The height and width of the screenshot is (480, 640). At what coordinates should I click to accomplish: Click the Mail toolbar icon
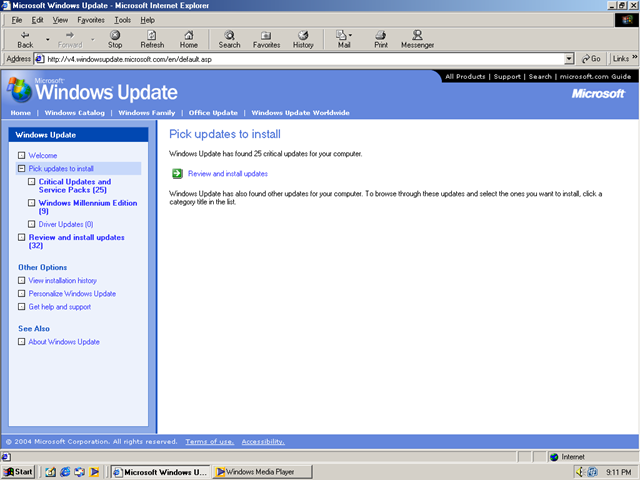point(344,40)
